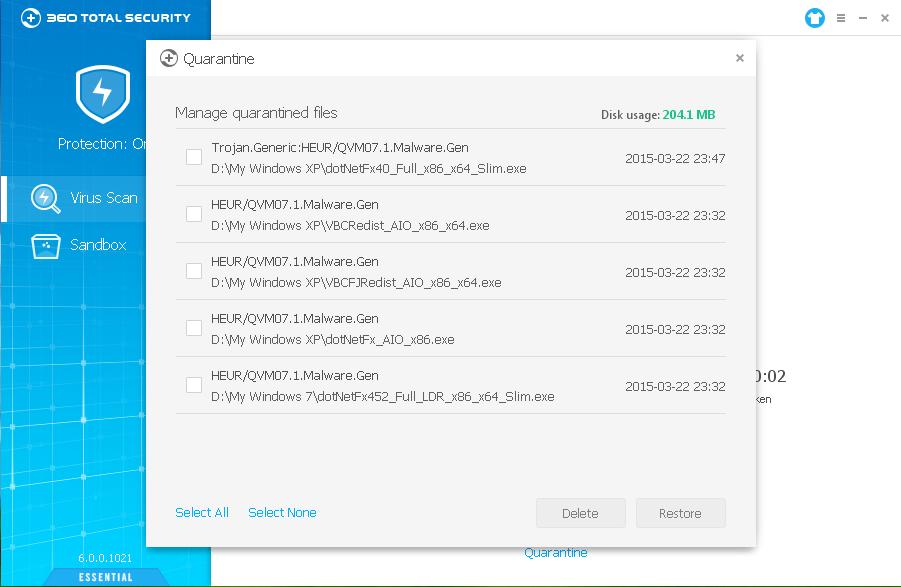Click the Manage quarantined files heading
This screenshot has height=587, width=901.
point(256,113)
